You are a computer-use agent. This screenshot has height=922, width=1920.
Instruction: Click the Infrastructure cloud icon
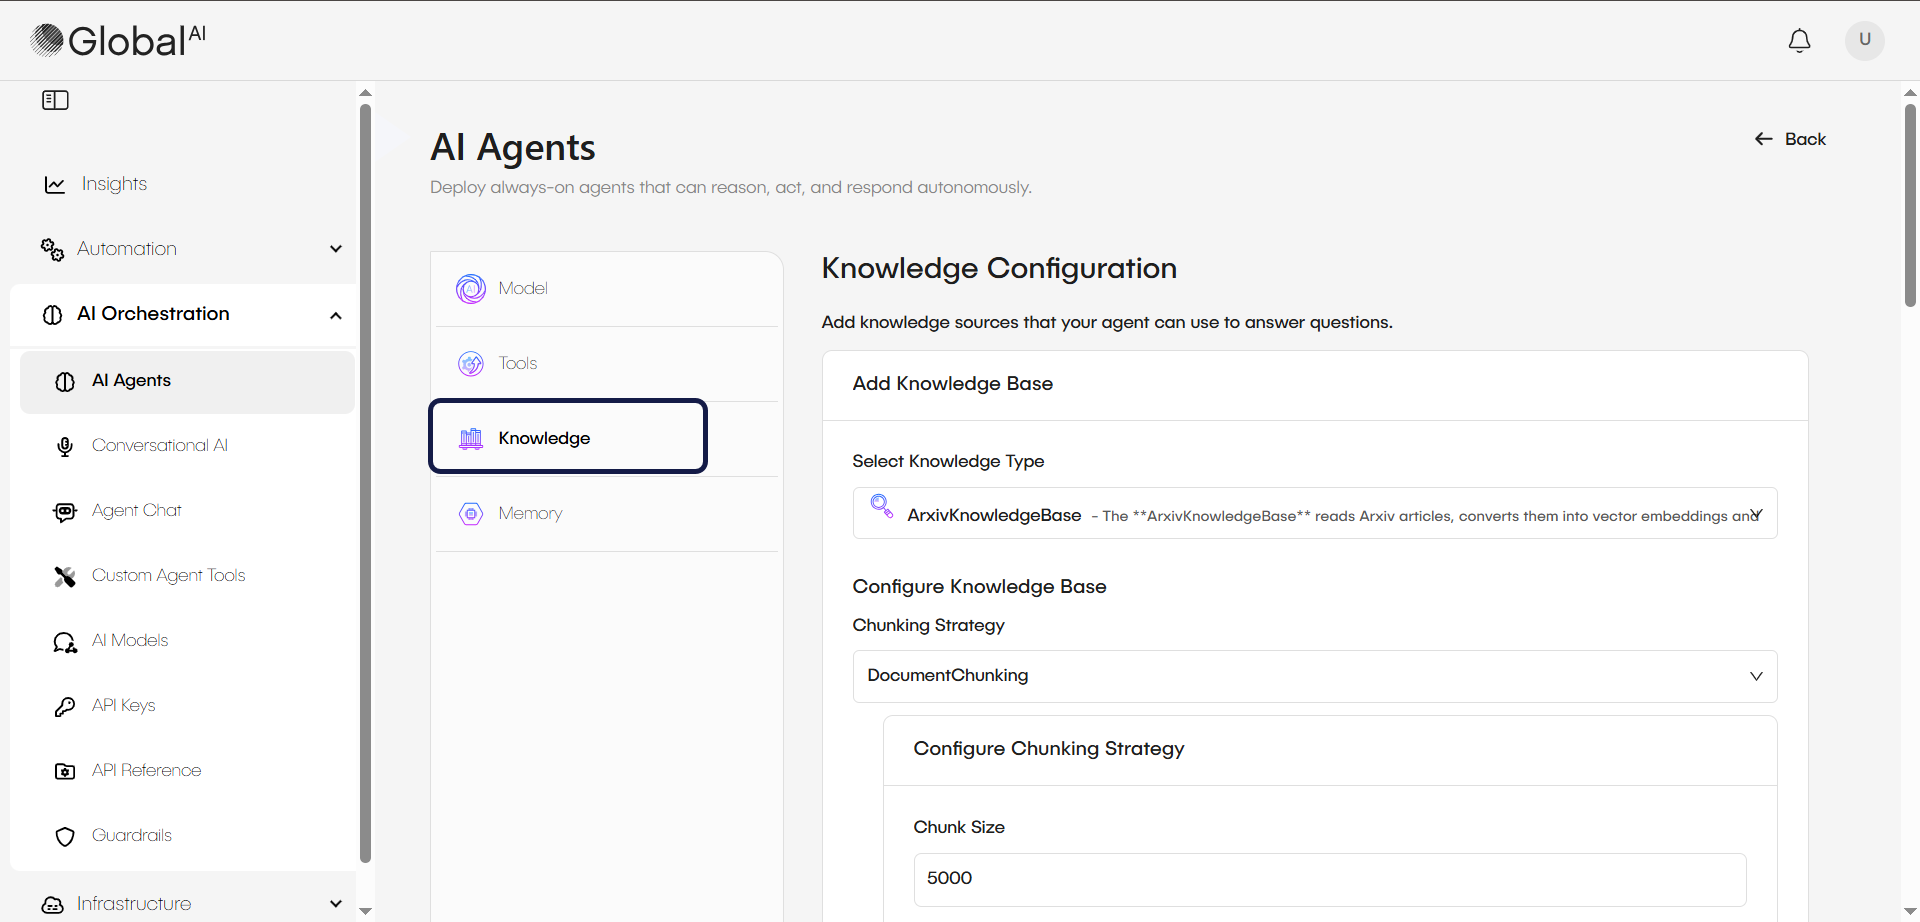point(53,904)
